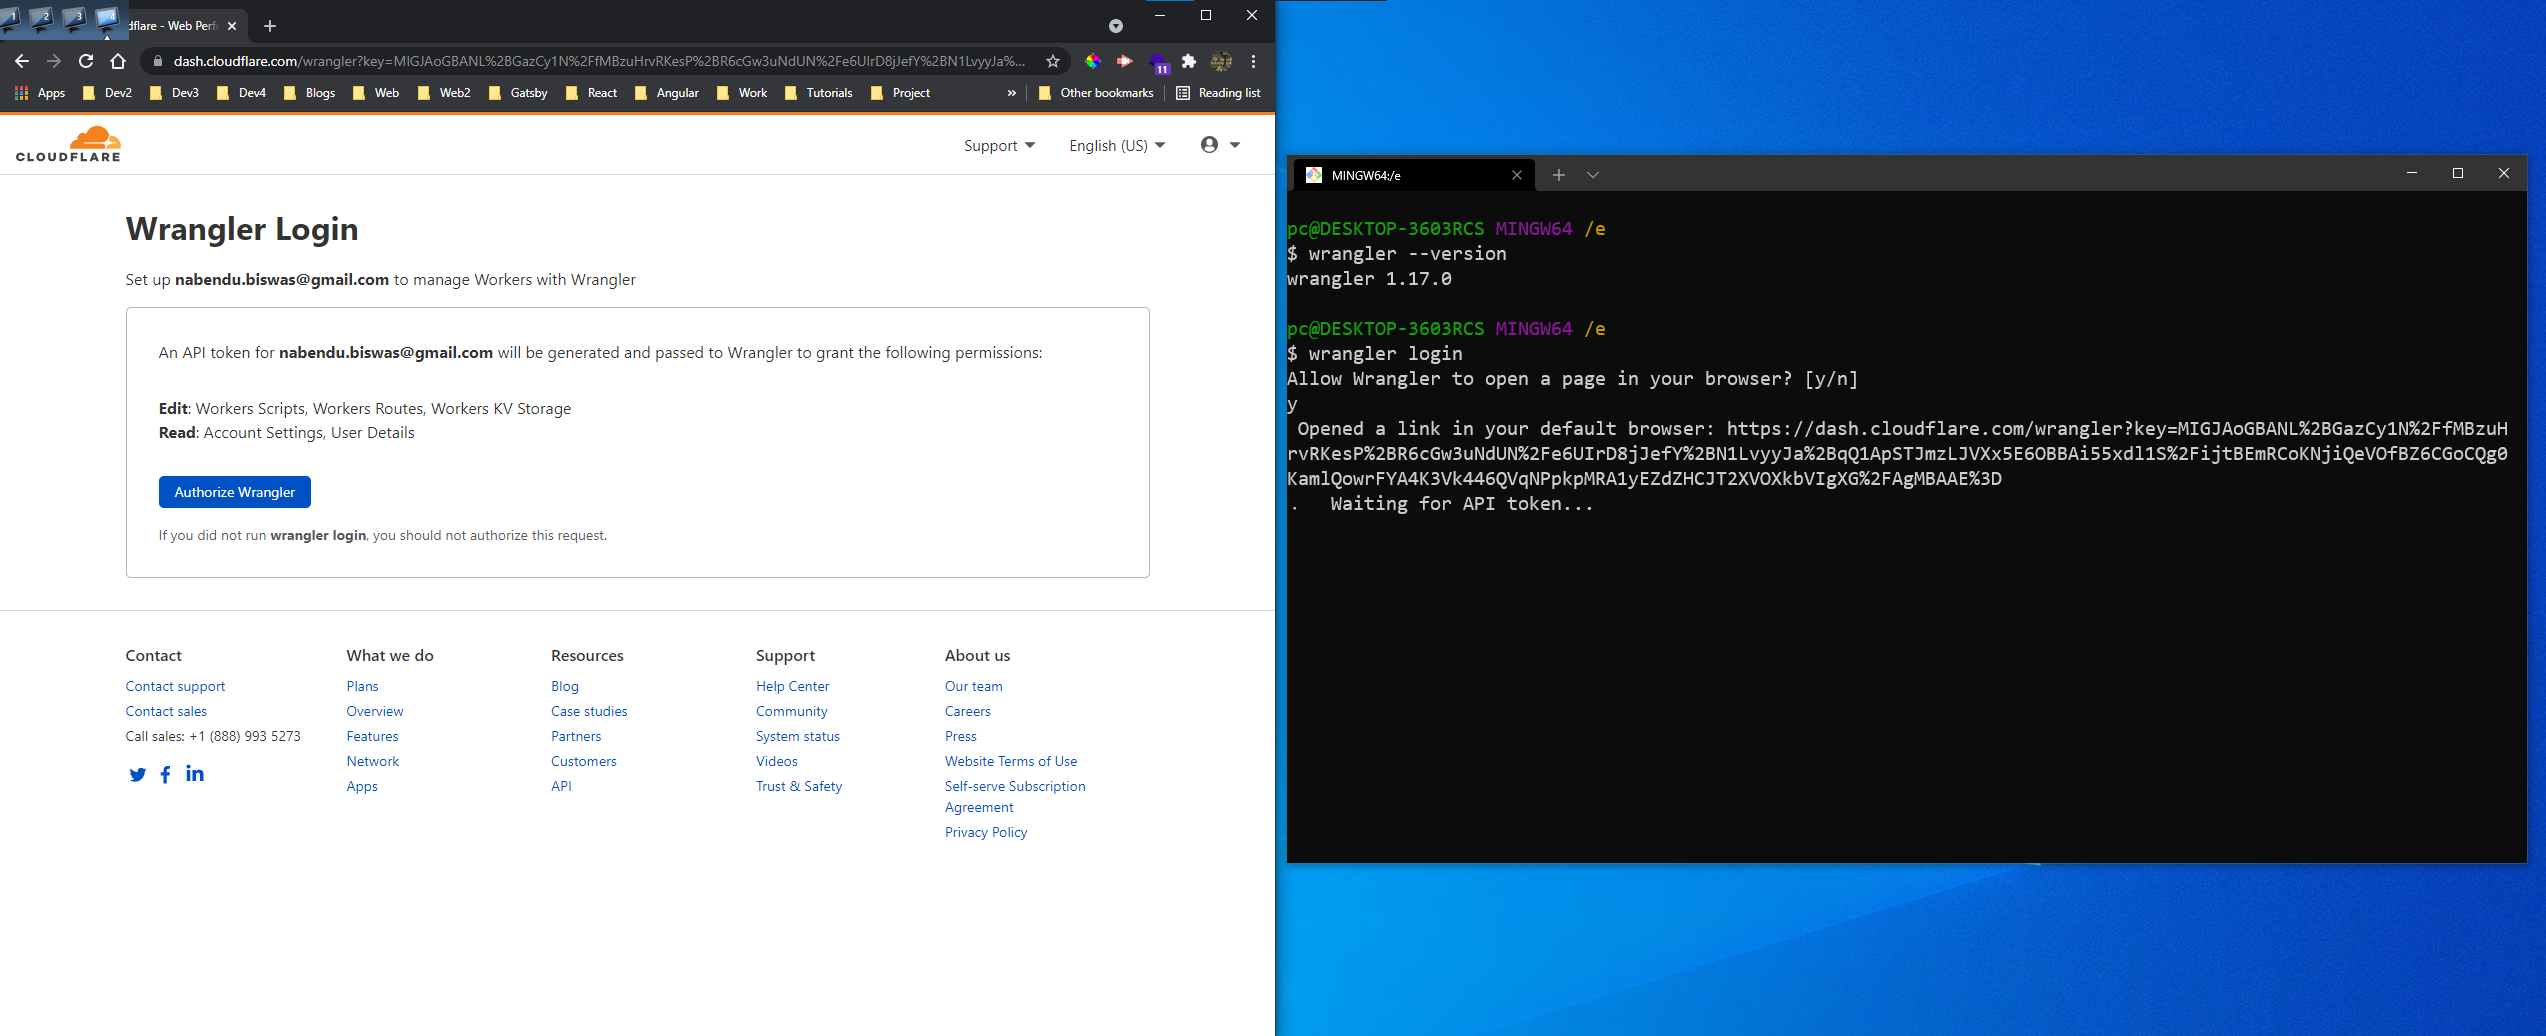This screenshot has height=1036, width=2546.
Task: Open Project bookmarks folder
Action: (x=900, y=93)
